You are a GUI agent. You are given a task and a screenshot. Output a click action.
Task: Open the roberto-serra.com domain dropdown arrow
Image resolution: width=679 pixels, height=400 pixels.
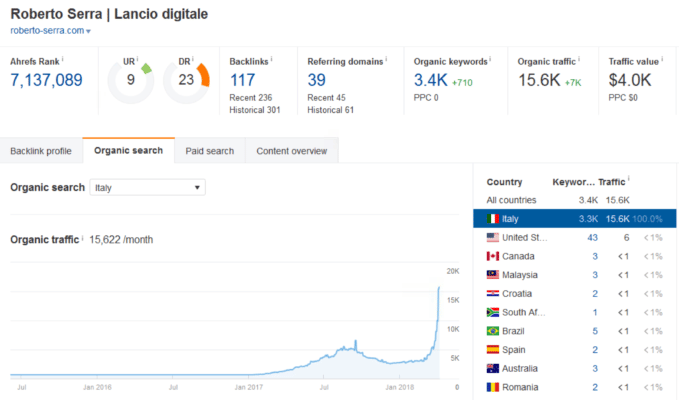[88, 31]
